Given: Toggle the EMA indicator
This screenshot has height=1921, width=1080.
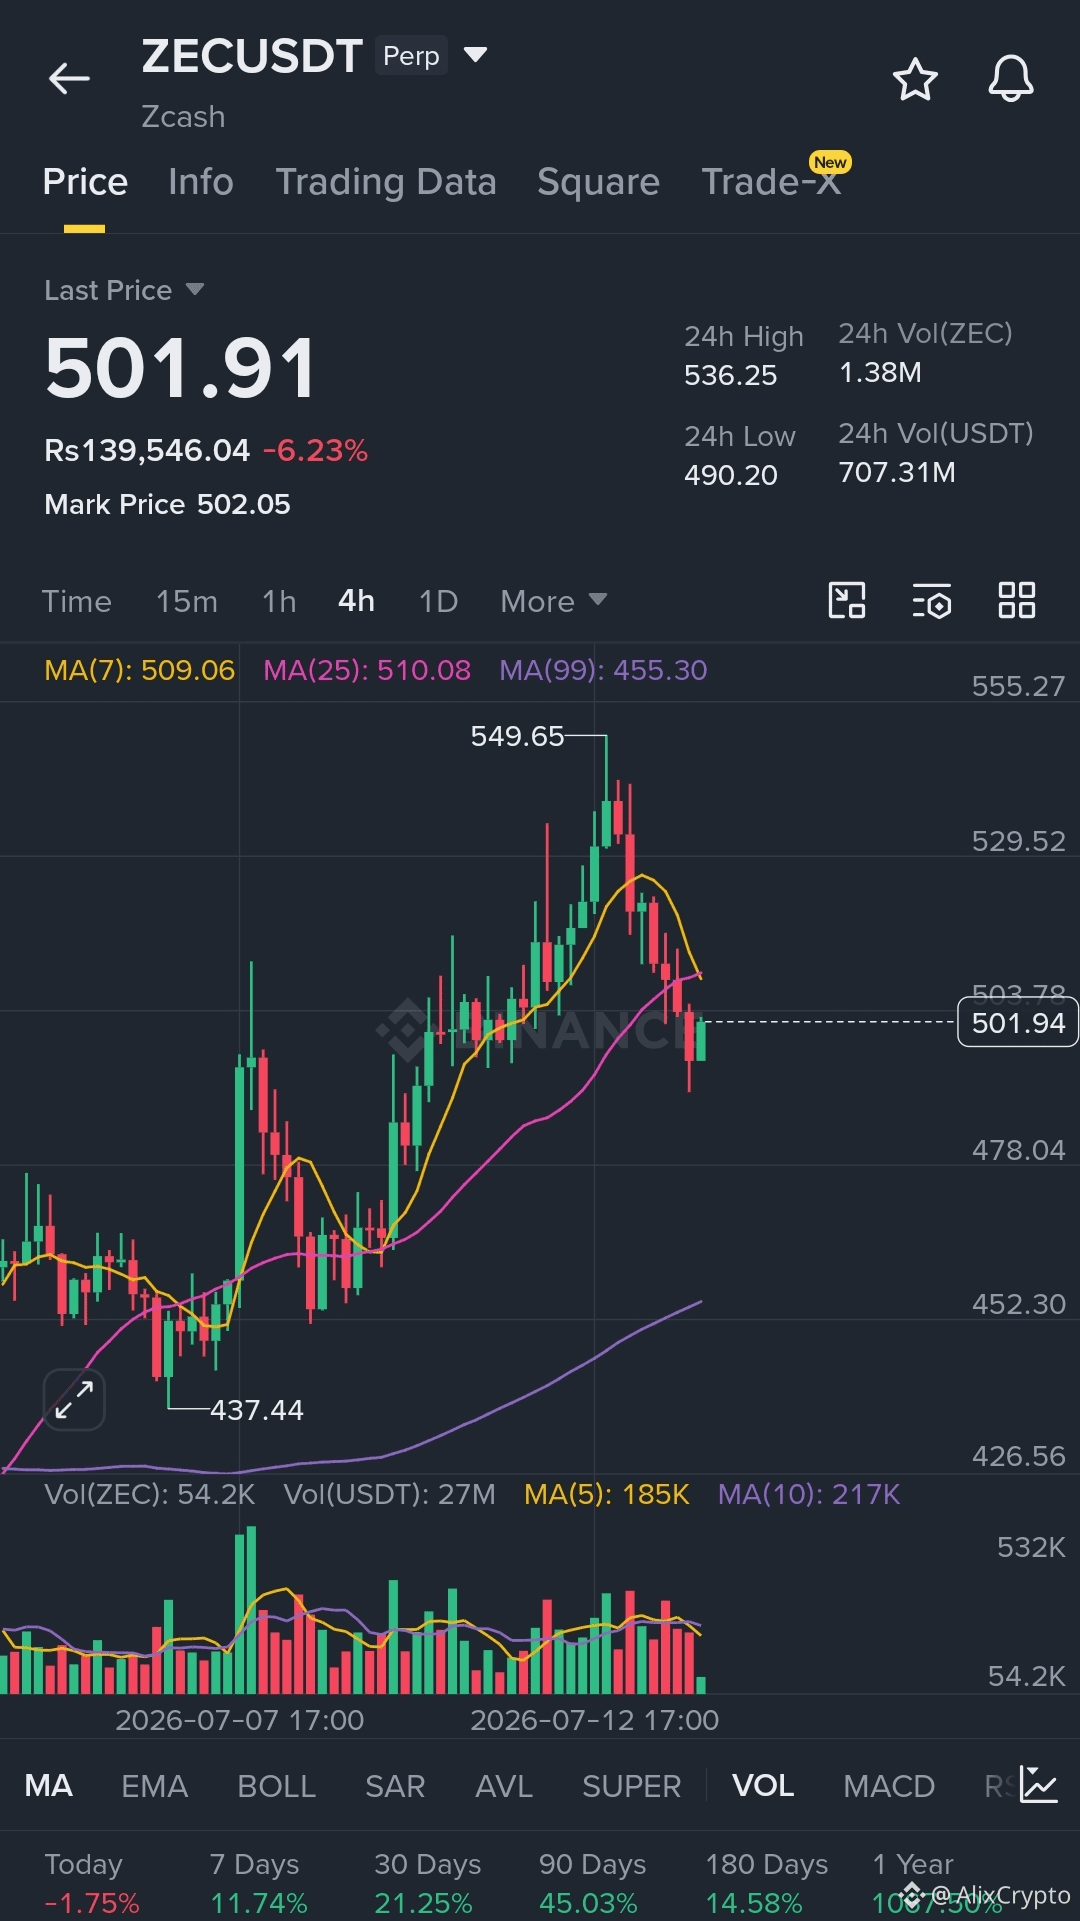Looking at the screenshot, I should [154, 1786].
